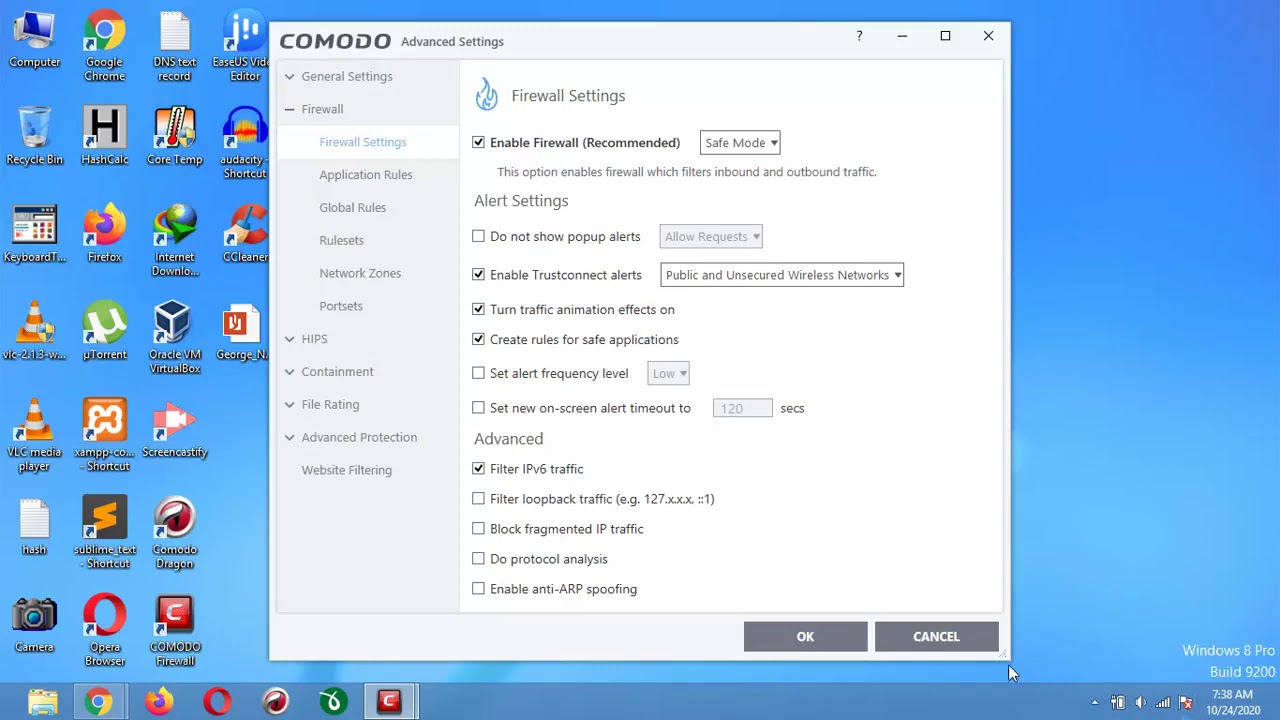The image size is (1280, 720).
Task: Open Website Filtering settings
Action: [347, 470]
